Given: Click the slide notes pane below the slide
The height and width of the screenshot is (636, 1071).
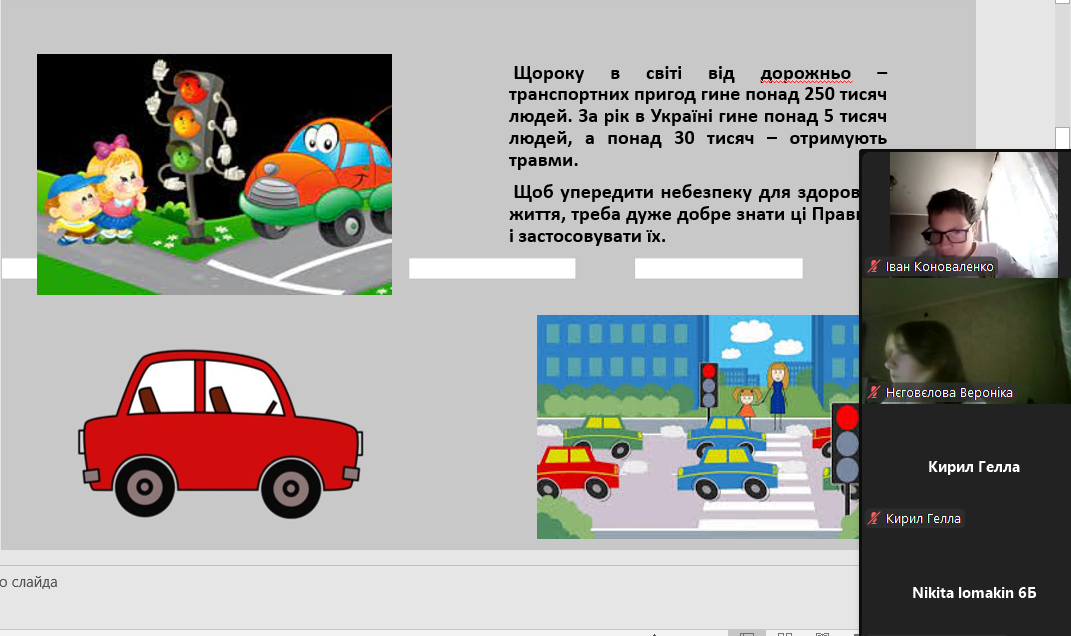Looking at the screenshot, I should (400, 595).
